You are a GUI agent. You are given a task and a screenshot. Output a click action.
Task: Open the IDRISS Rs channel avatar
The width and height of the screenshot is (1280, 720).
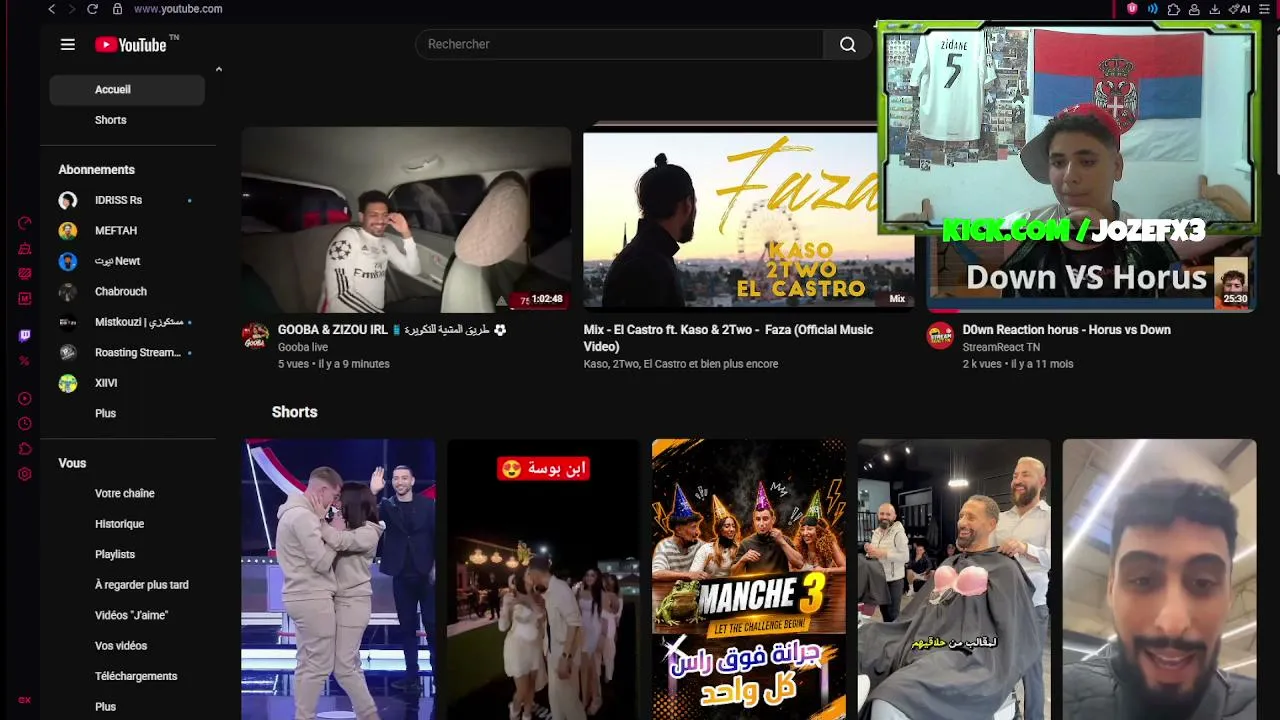pos(68,200)
